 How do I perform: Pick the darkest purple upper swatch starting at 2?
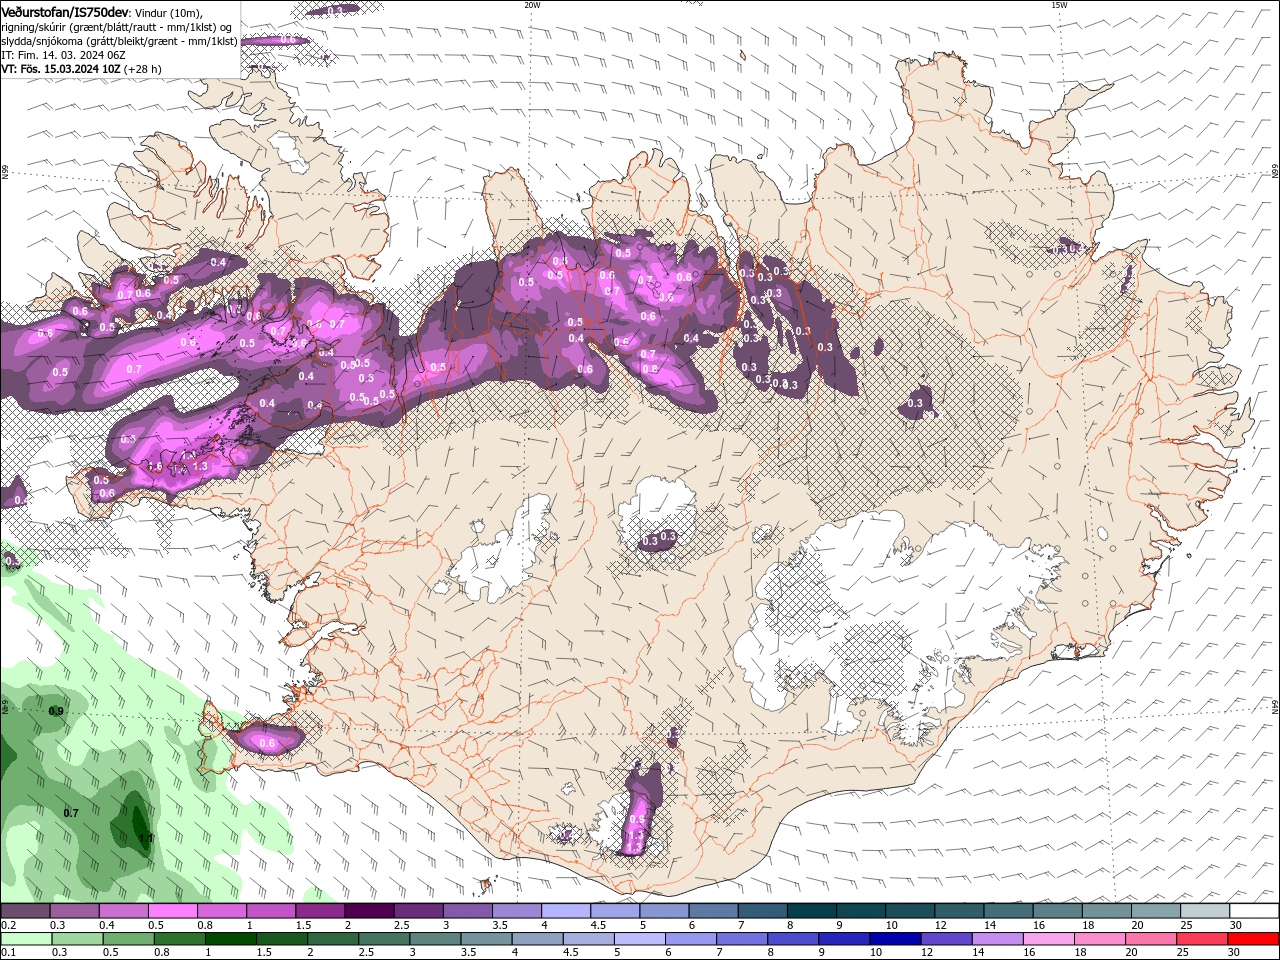click(x=369, y=911)
